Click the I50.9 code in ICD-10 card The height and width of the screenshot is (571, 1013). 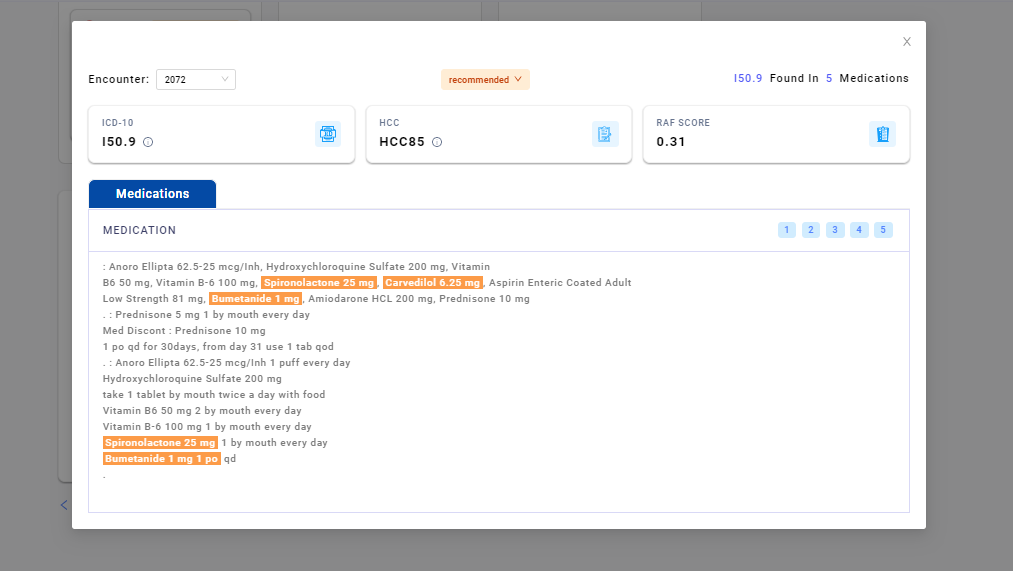(x=119, y=142)
